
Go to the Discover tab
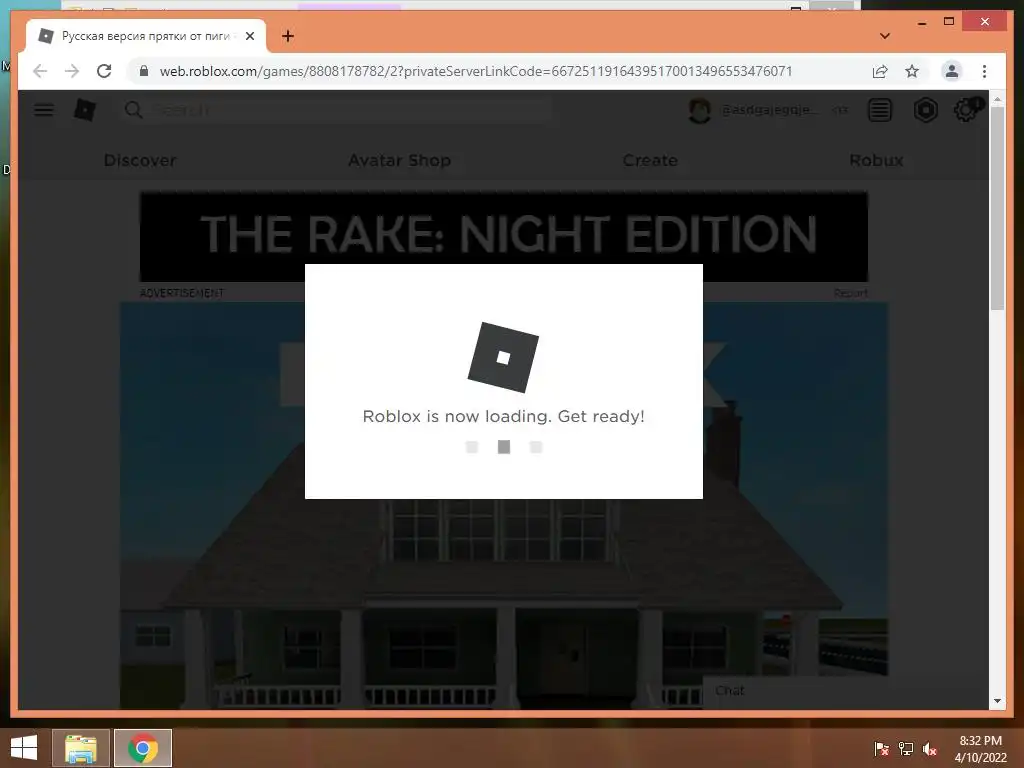(140, 160)
